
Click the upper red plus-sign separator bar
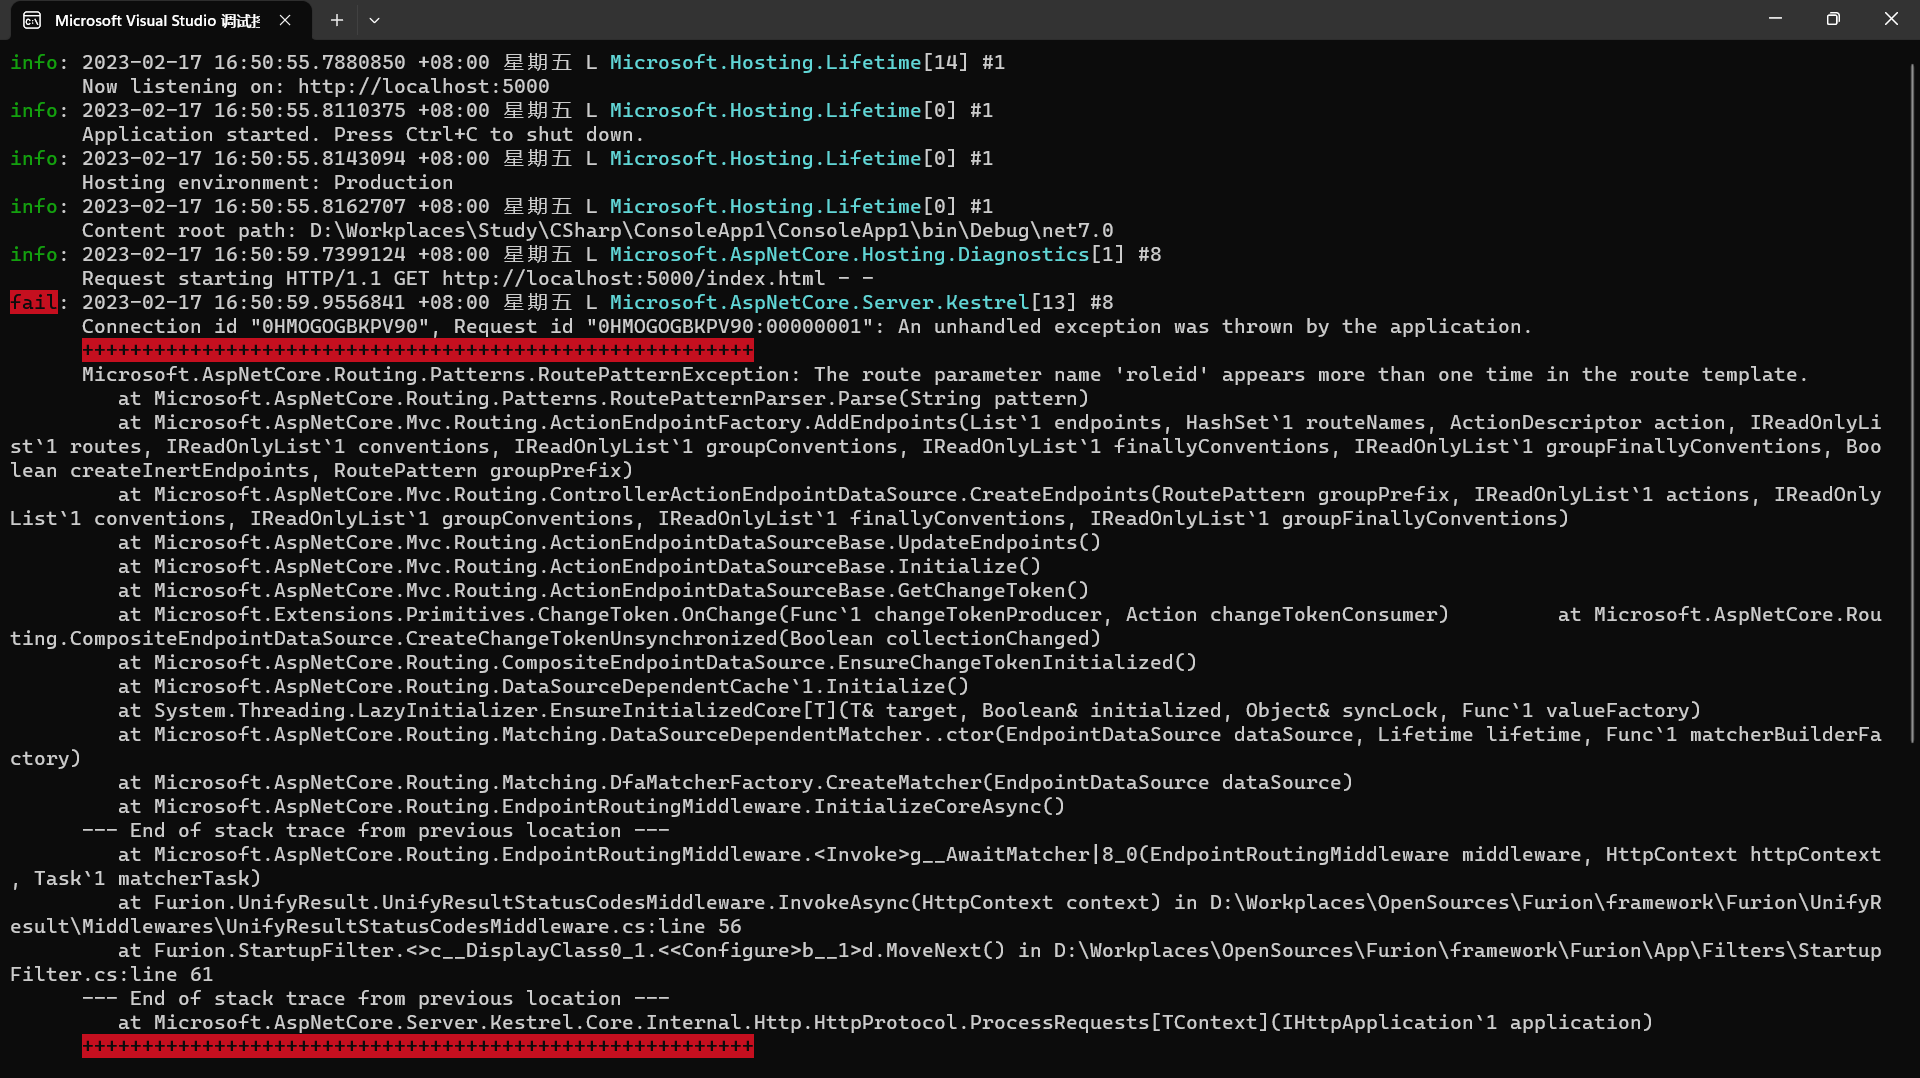[417, 350]
